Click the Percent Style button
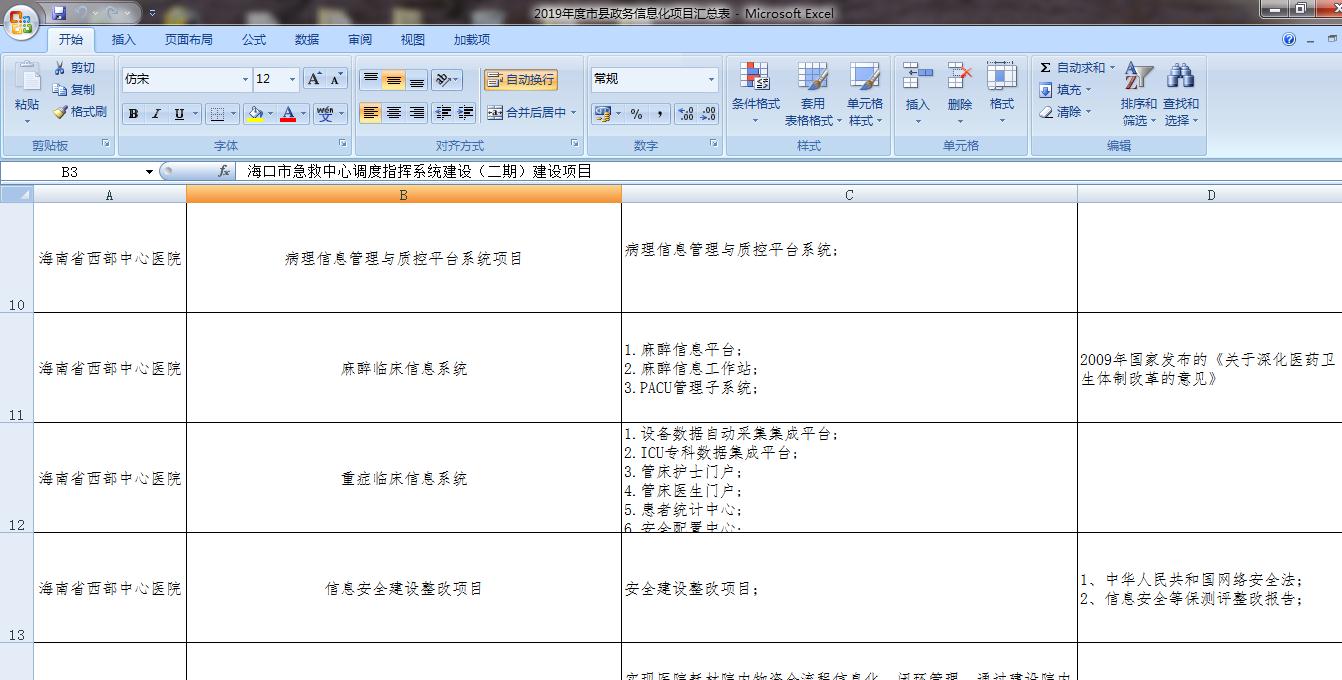1342x680 pixels. click(636, 114)
